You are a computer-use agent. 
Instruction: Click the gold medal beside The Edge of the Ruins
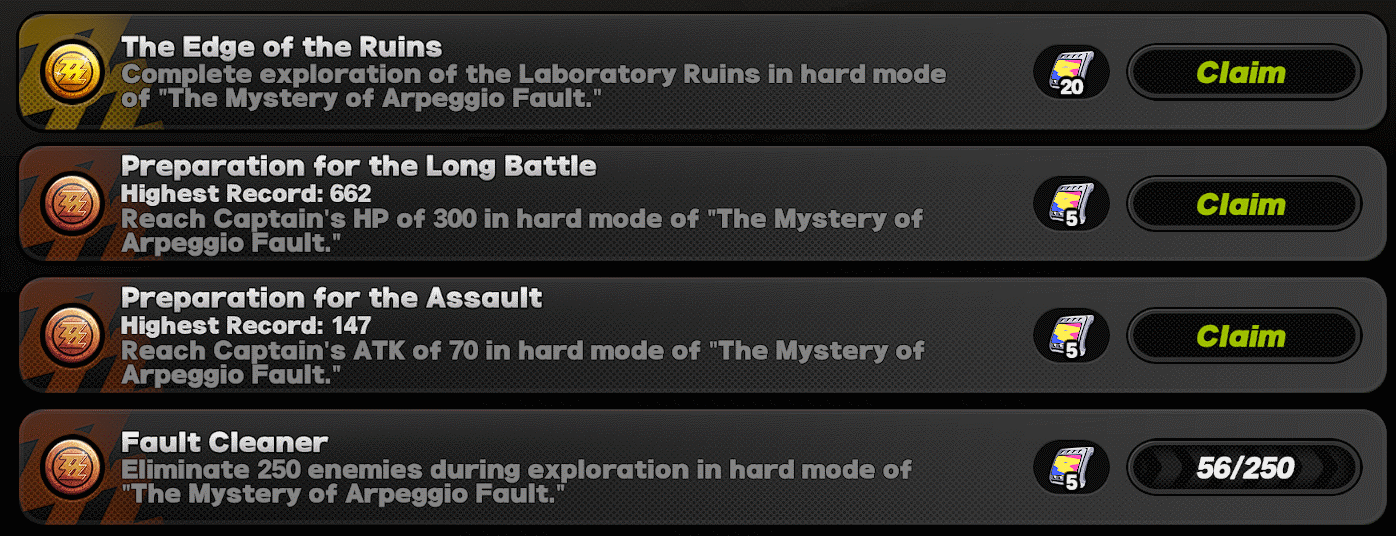click(72, 73)
